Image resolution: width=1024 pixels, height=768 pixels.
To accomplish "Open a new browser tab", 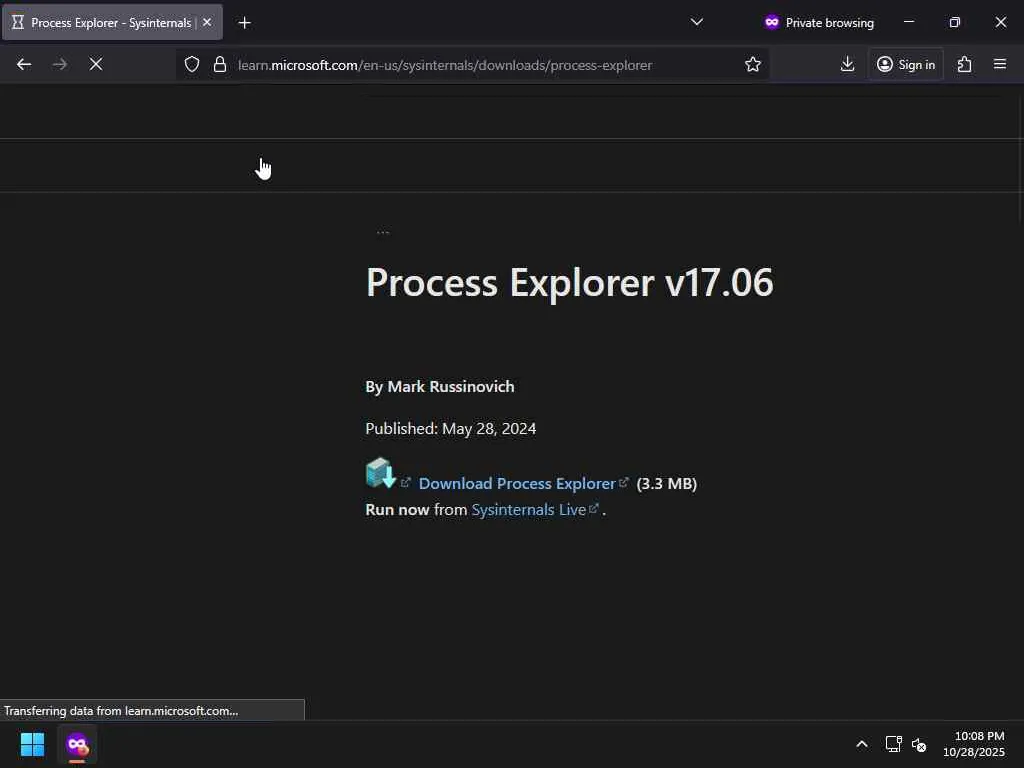I will click(244, 22).
